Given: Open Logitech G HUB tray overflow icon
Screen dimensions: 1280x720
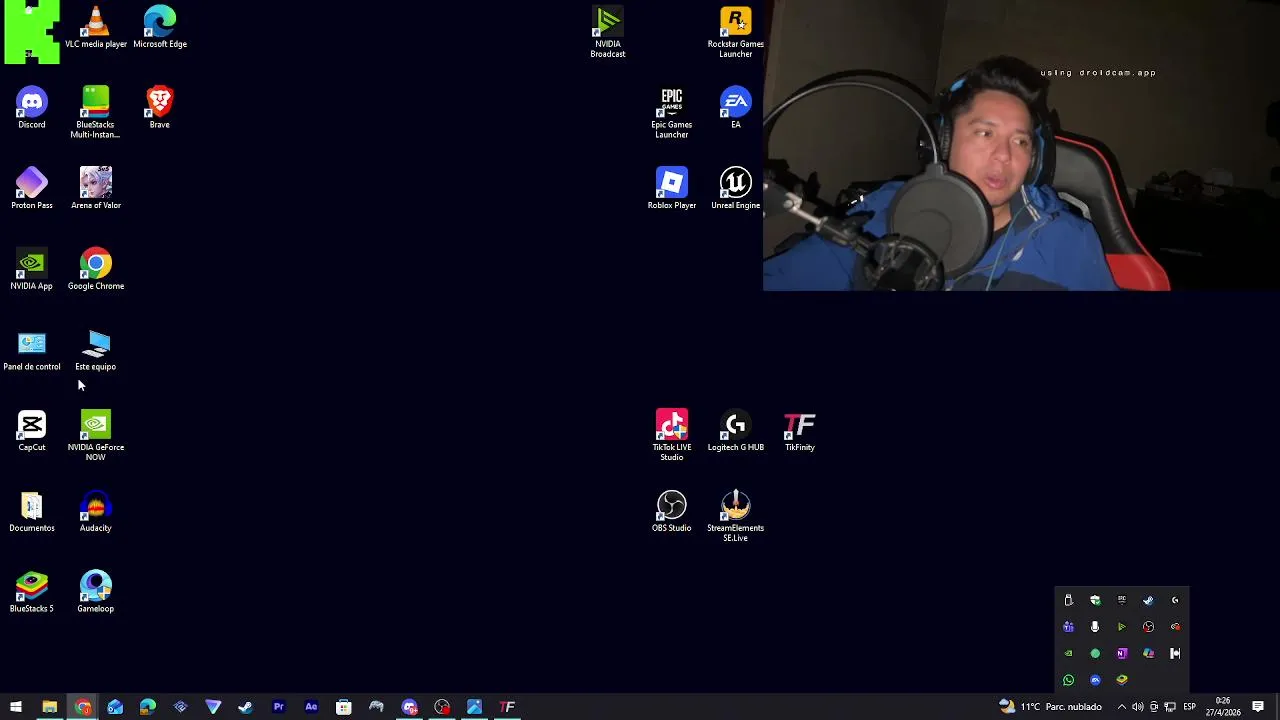Looking at the screenshot, I should click(x=1175, y=600).
